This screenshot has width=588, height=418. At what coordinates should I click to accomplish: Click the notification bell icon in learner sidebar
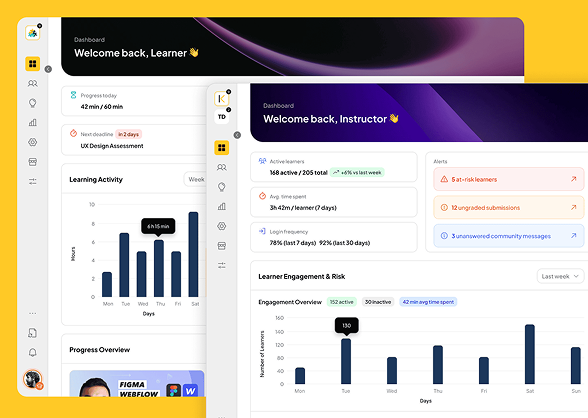(x=33, y=352)
